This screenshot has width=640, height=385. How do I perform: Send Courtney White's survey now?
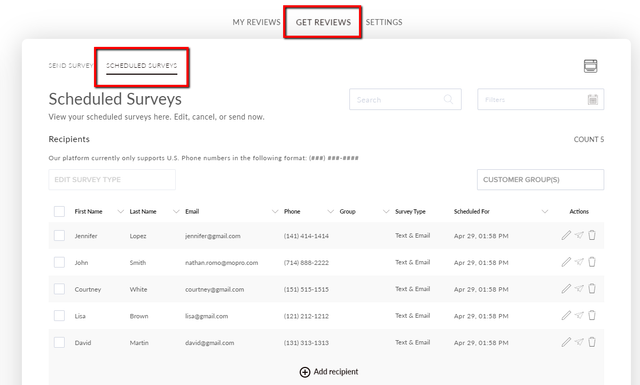579,289
